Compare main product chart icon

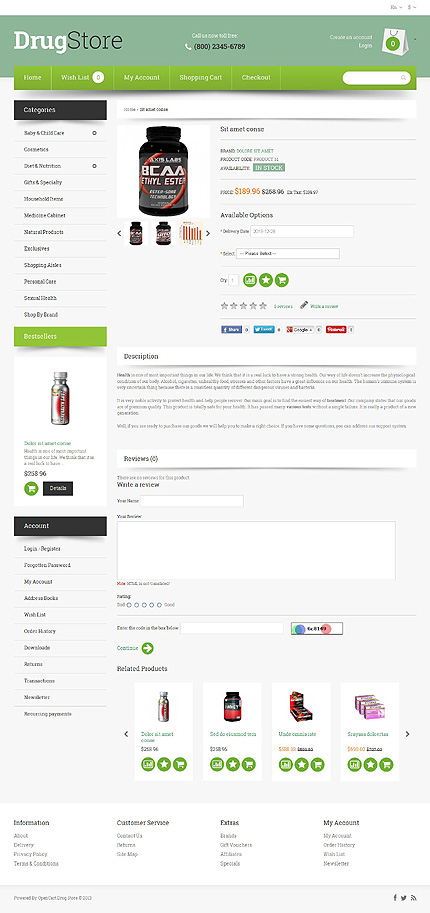click(250, 280)
